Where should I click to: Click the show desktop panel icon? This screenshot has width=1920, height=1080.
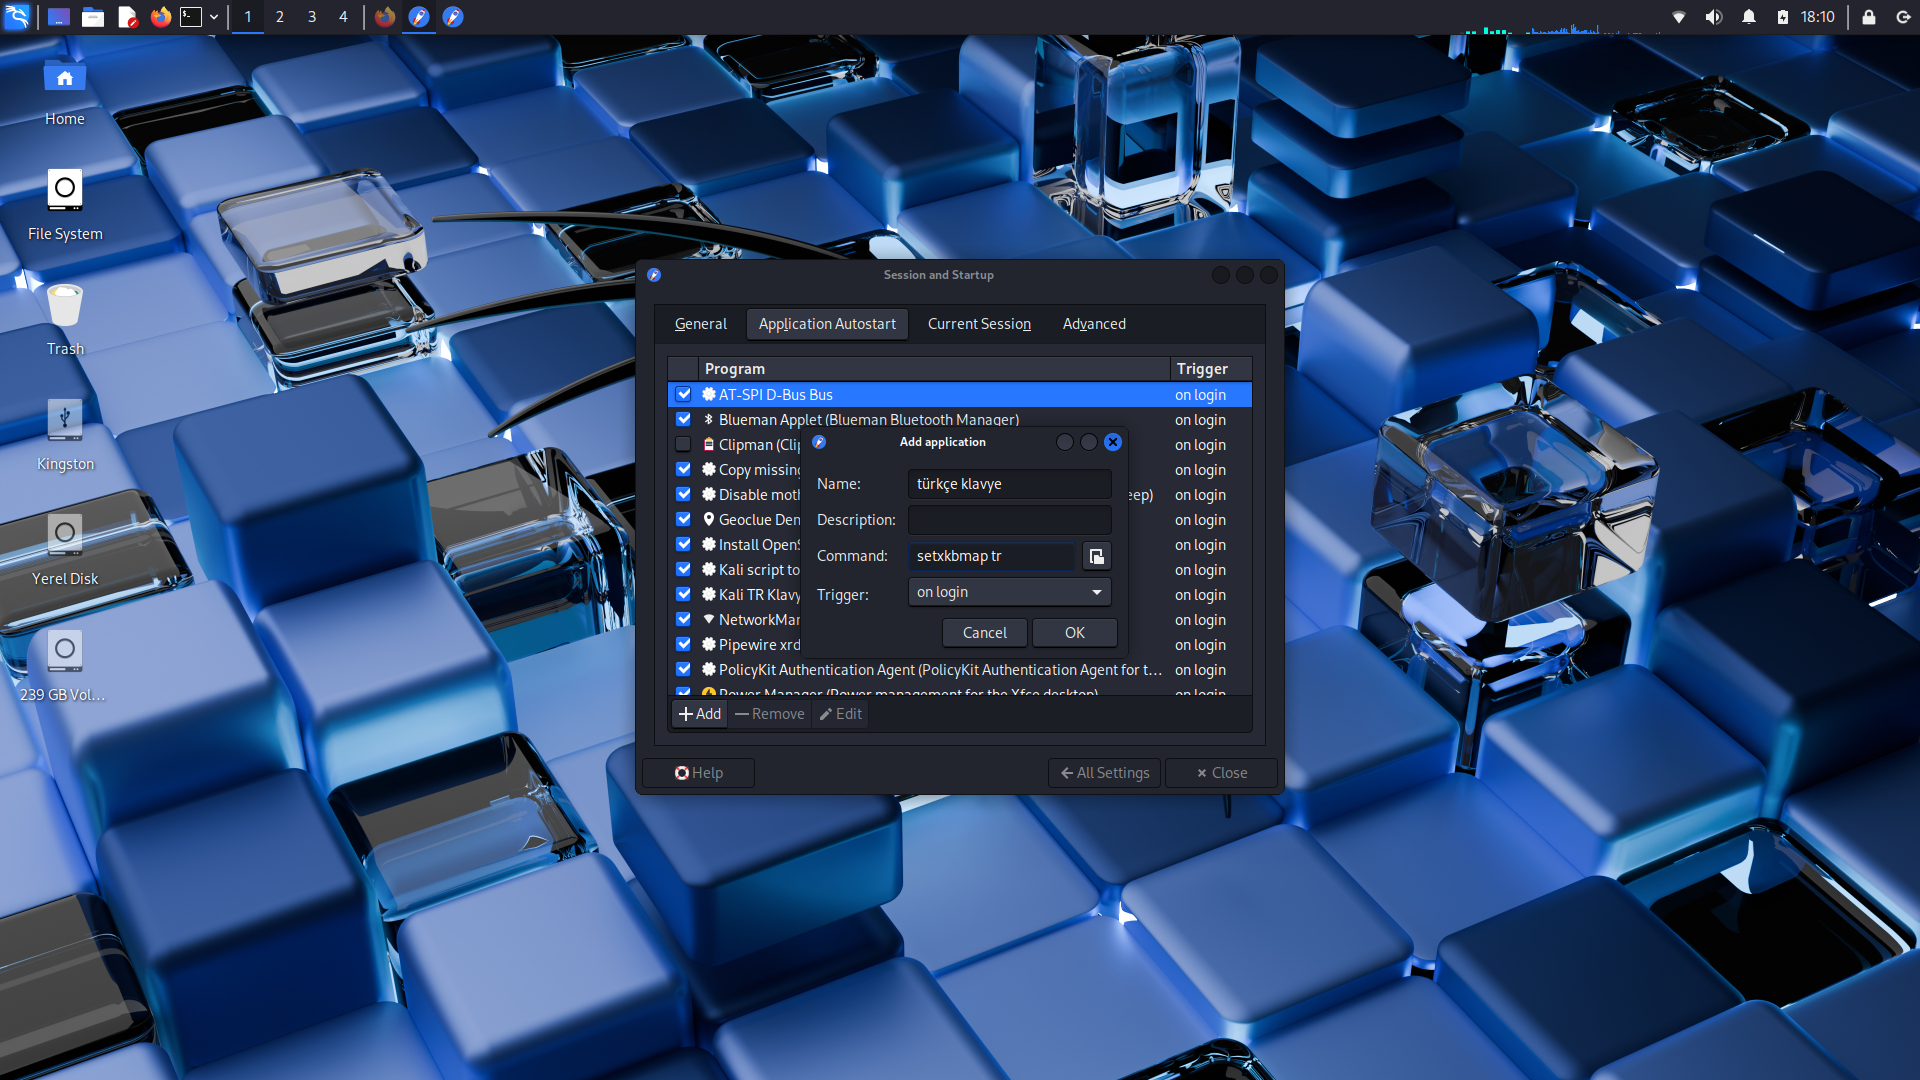(59, 17)
